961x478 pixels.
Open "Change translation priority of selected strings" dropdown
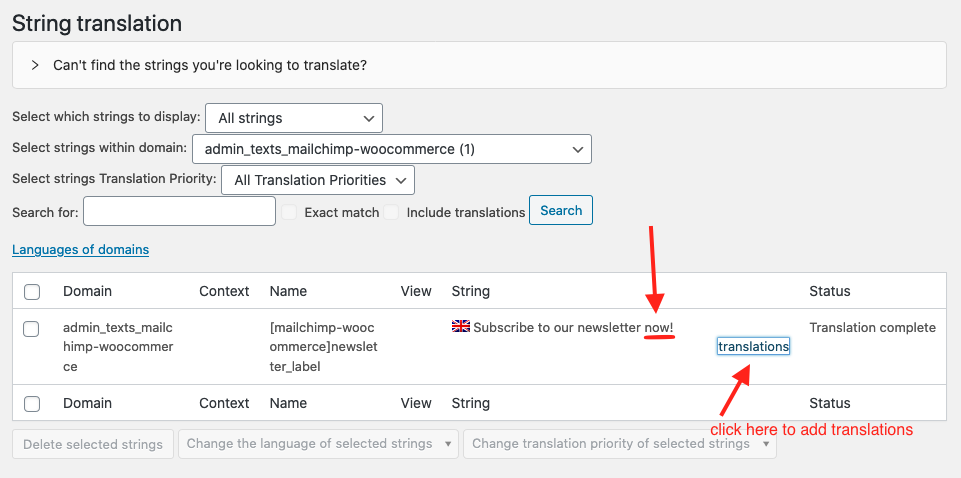pos(619,444)
